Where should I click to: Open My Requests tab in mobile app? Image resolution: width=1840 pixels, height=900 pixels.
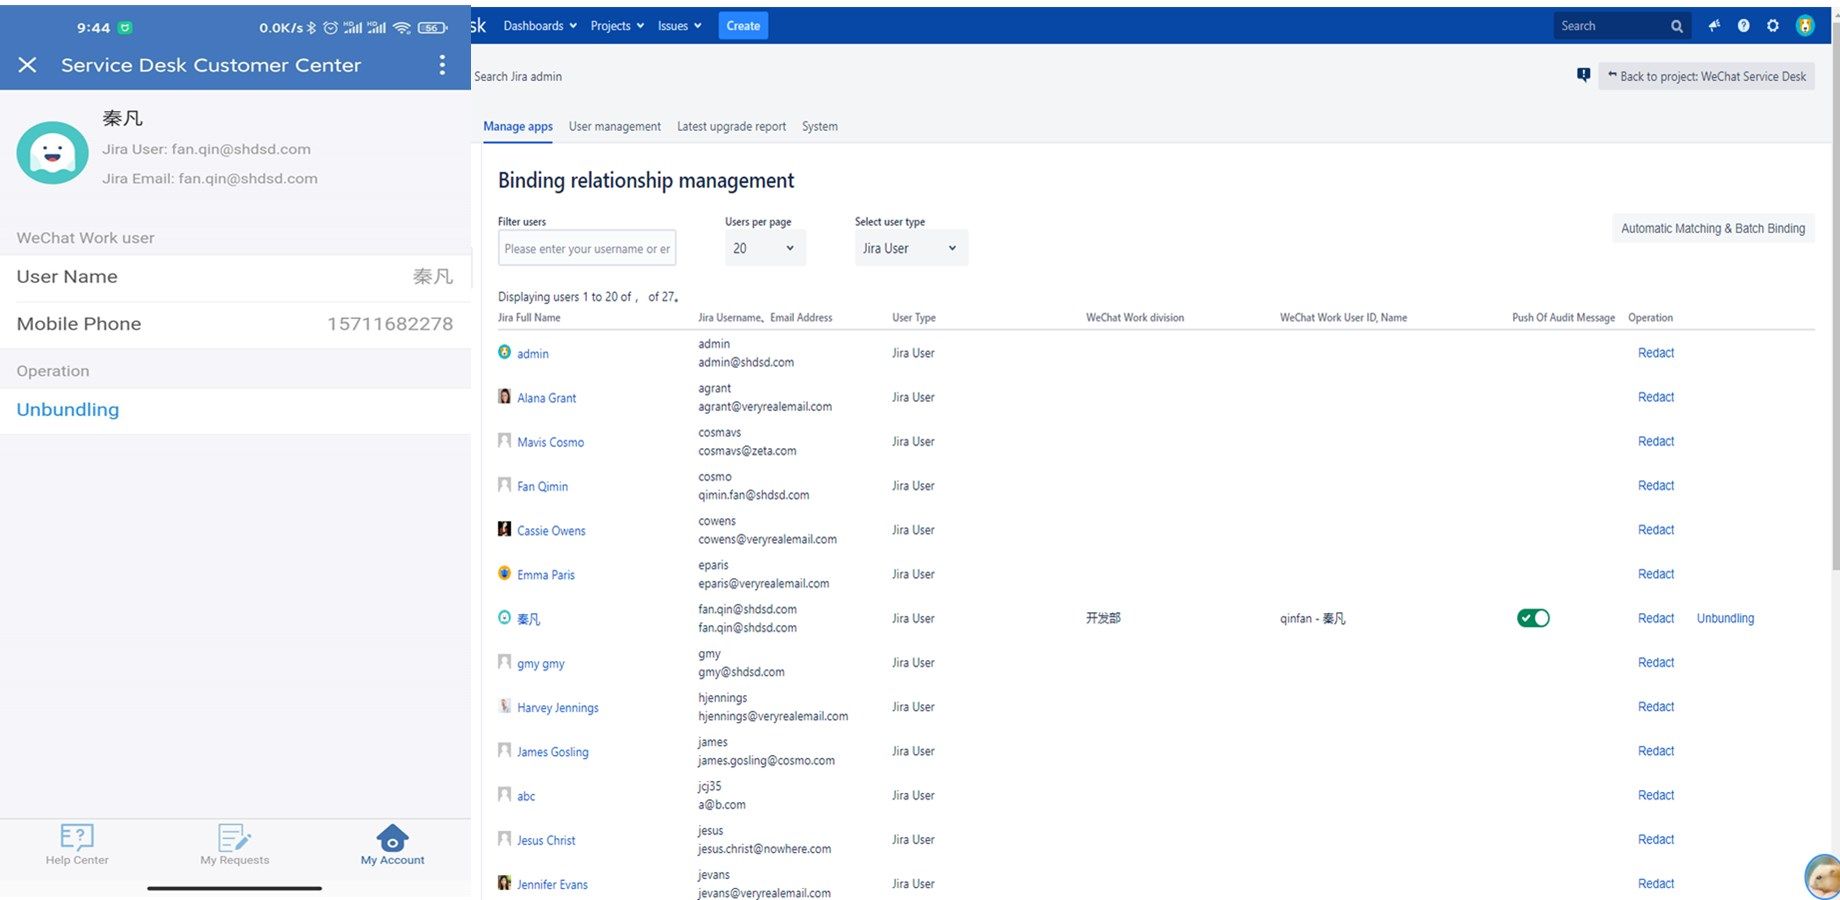point(235,845)
